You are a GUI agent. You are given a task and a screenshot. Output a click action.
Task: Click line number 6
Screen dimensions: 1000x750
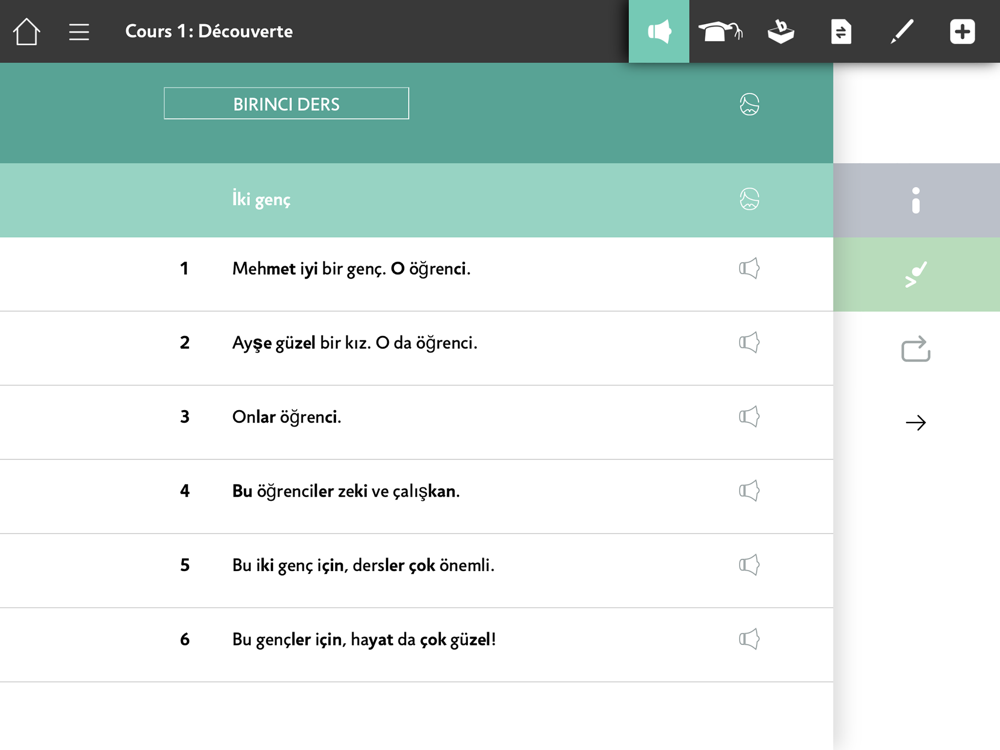pyautogui.click(x=184, y=638)
